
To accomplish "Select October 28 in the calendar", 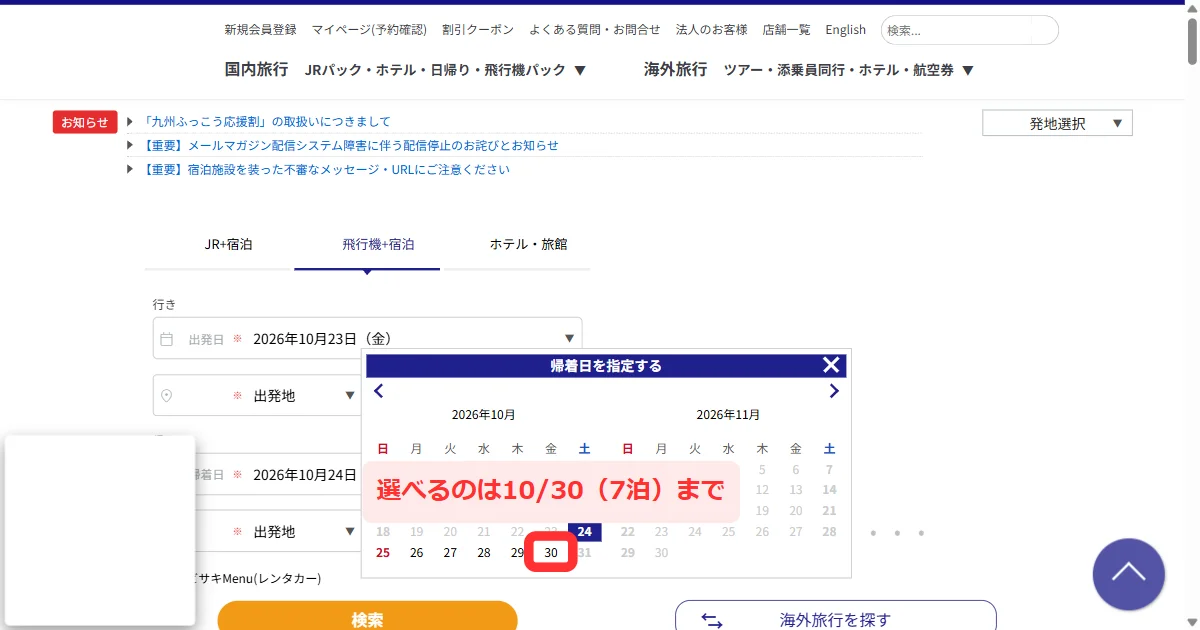I will (x=484, y=552).
